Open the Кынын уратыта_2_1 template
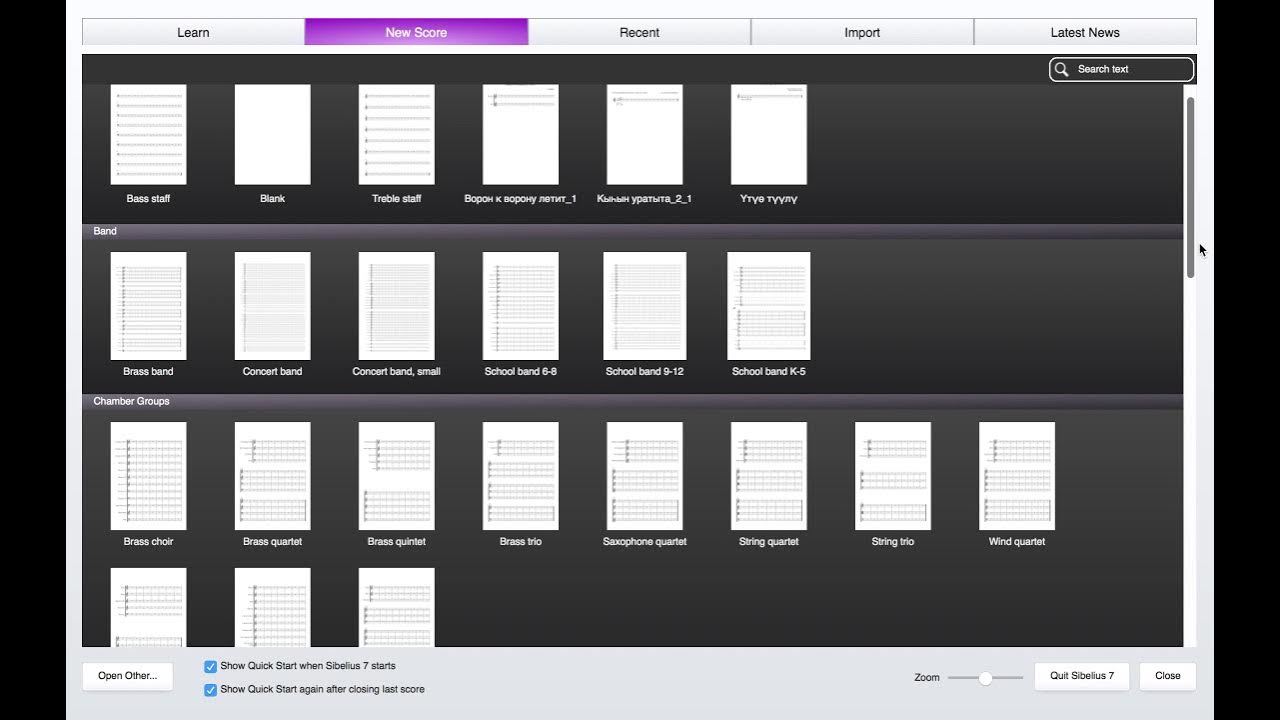This screenshot has width=1280, height=720. pos(644,135)
